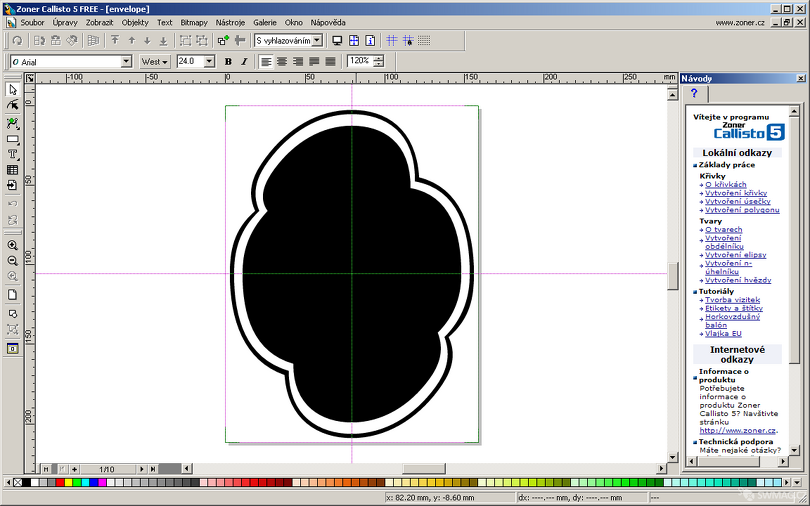The image size is (810, 506).
Task: Open the Objekty menu
Action: [x=135, y=23]
